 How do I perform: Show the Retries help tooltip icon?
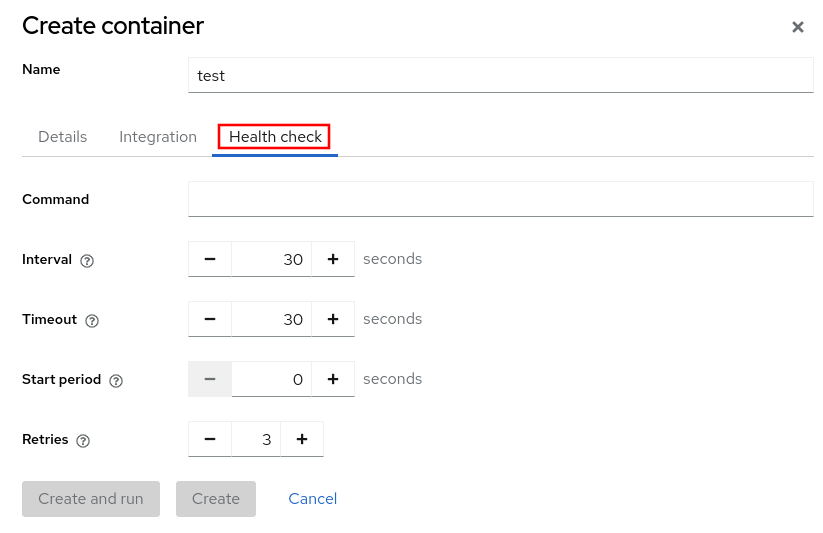[x=83, y=440]
